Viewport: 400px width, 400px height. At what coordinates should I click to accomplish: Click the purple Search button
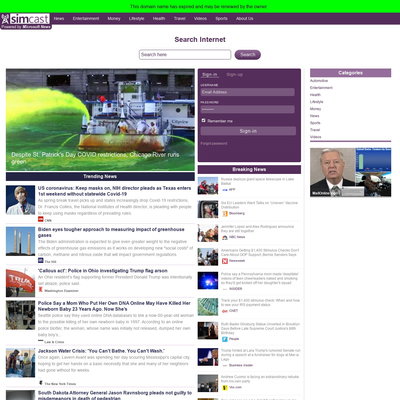[248, 55]
